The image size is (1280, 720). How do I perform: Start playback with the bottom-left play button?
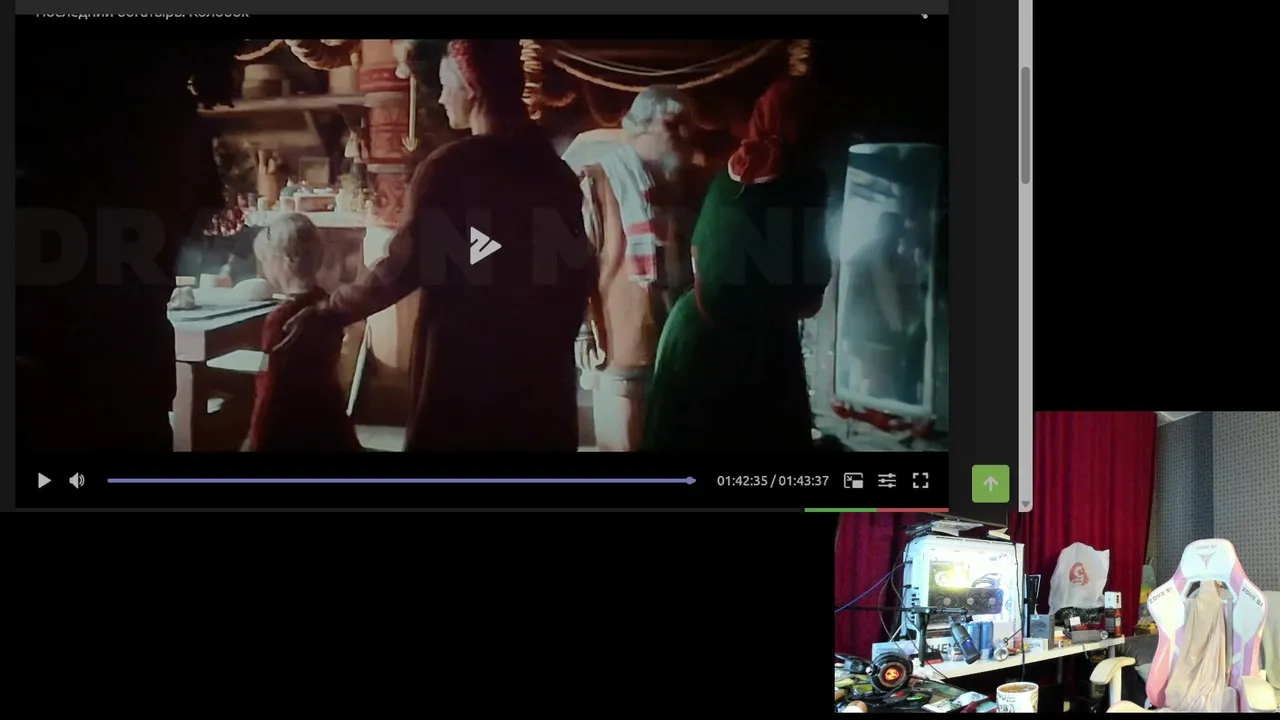44,481
